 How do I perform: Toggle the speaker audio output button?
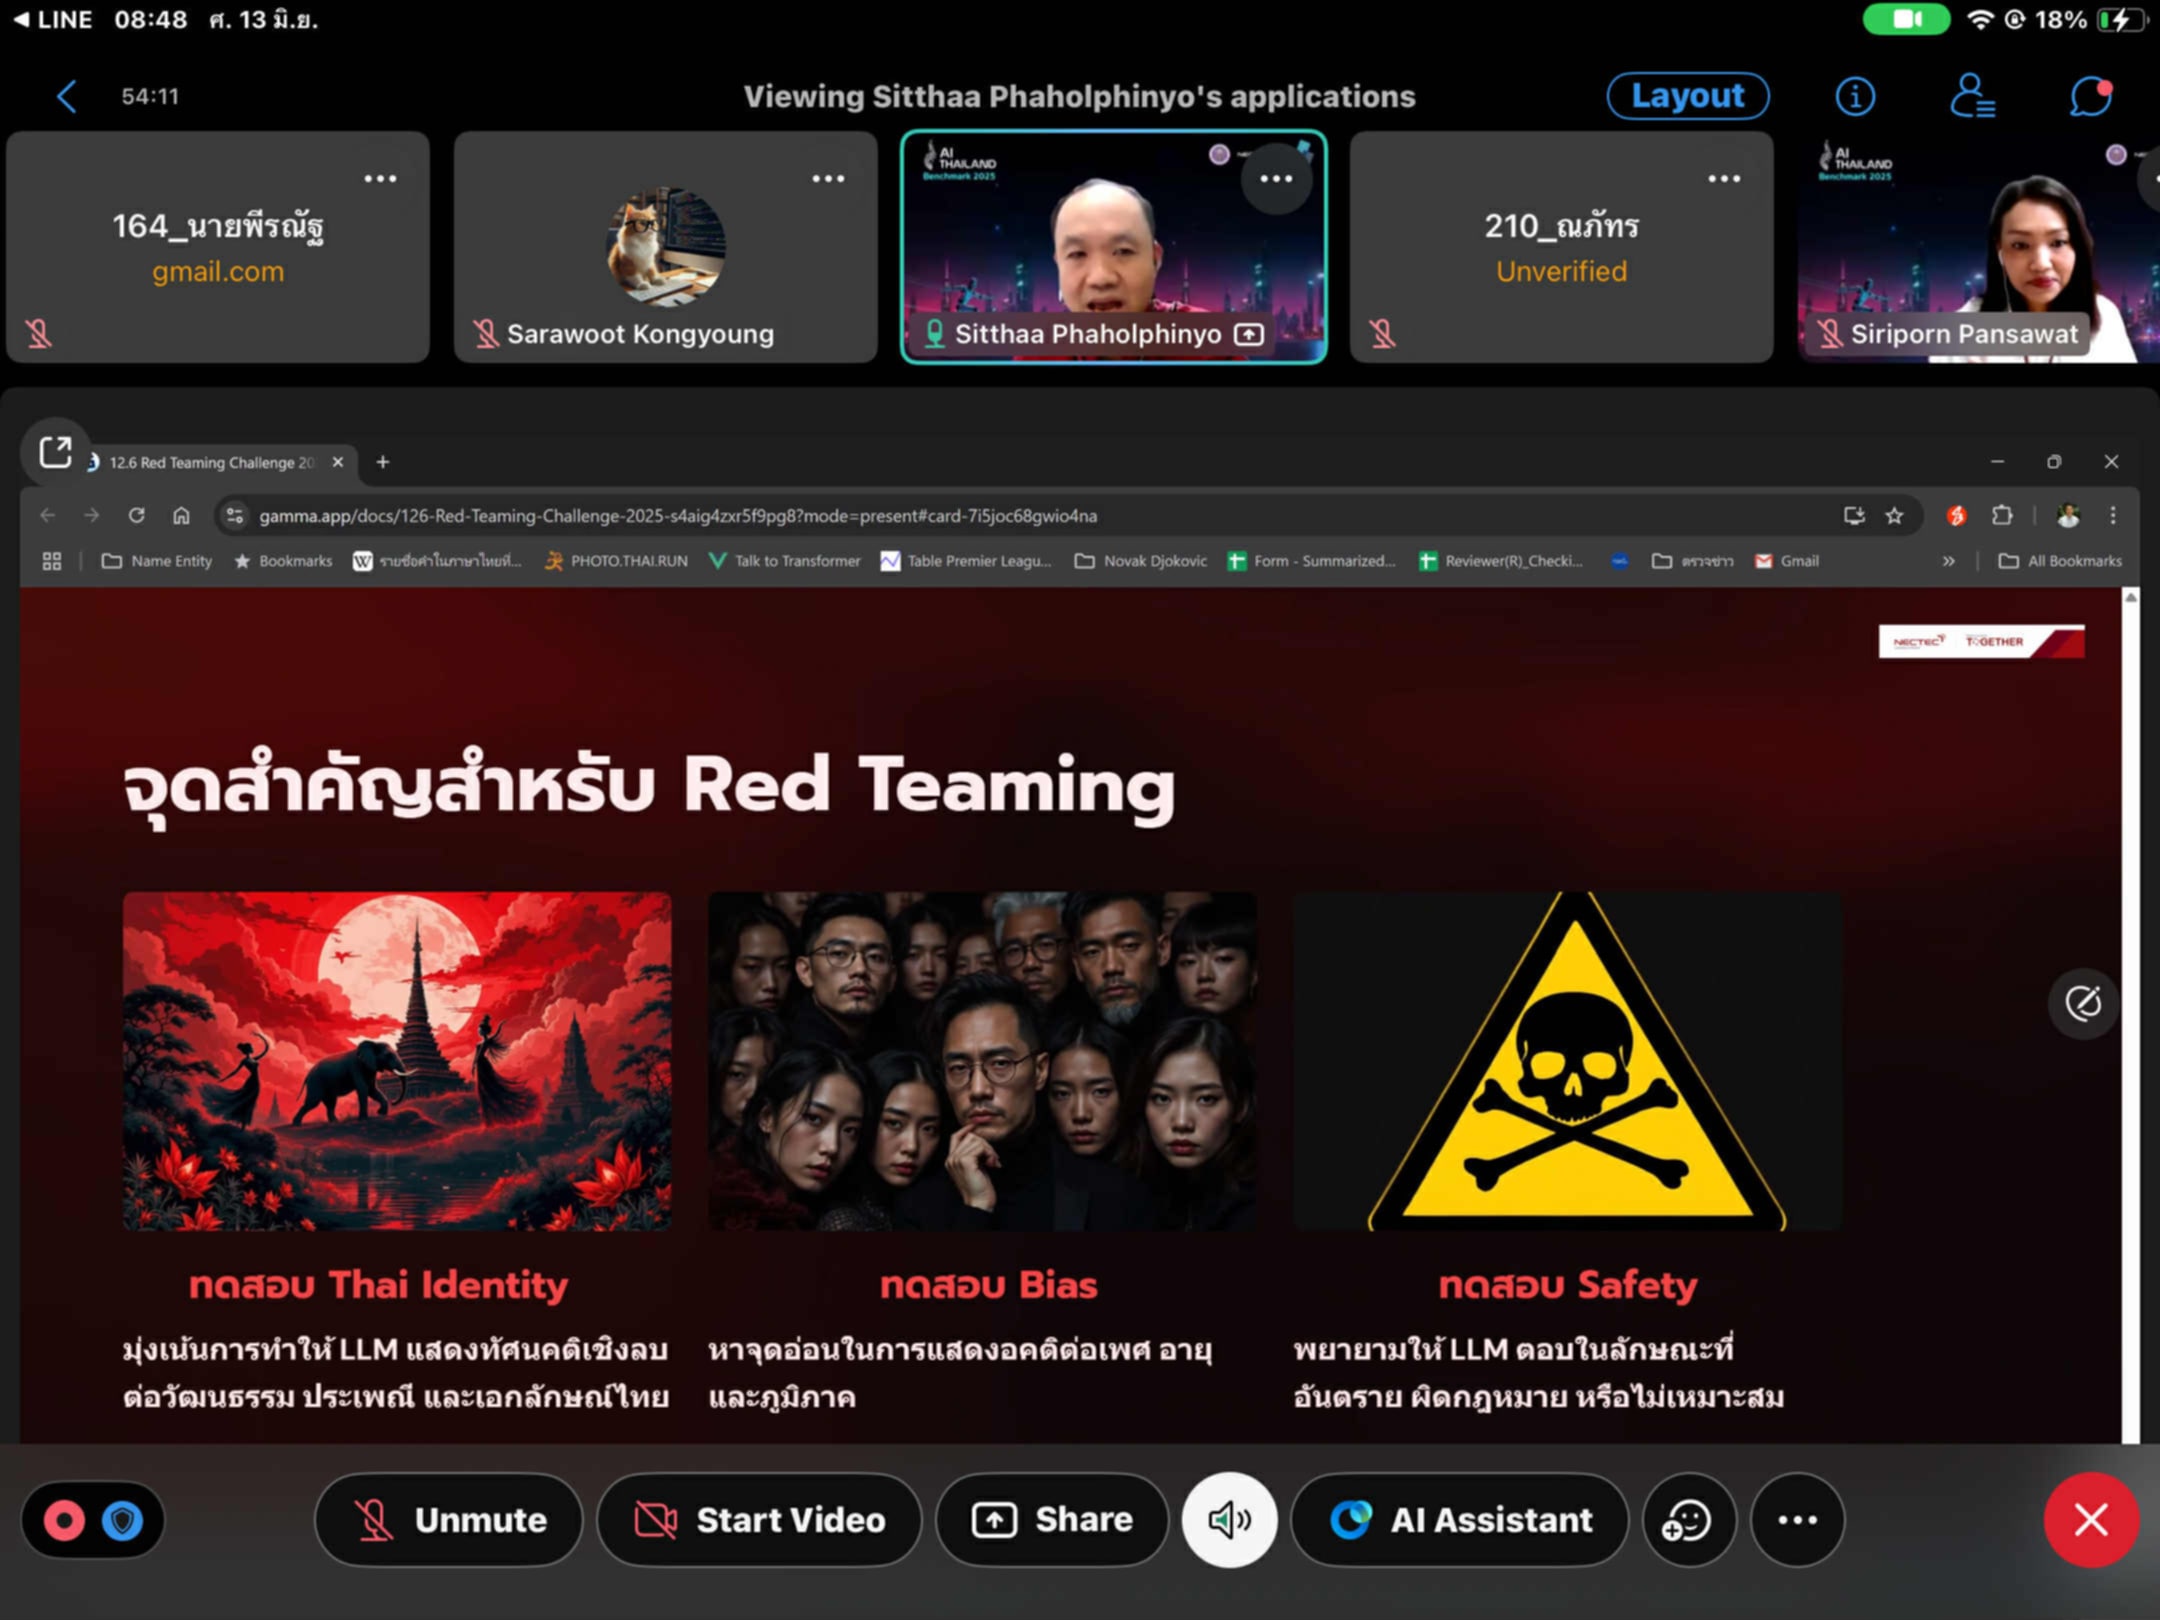1229,1520
